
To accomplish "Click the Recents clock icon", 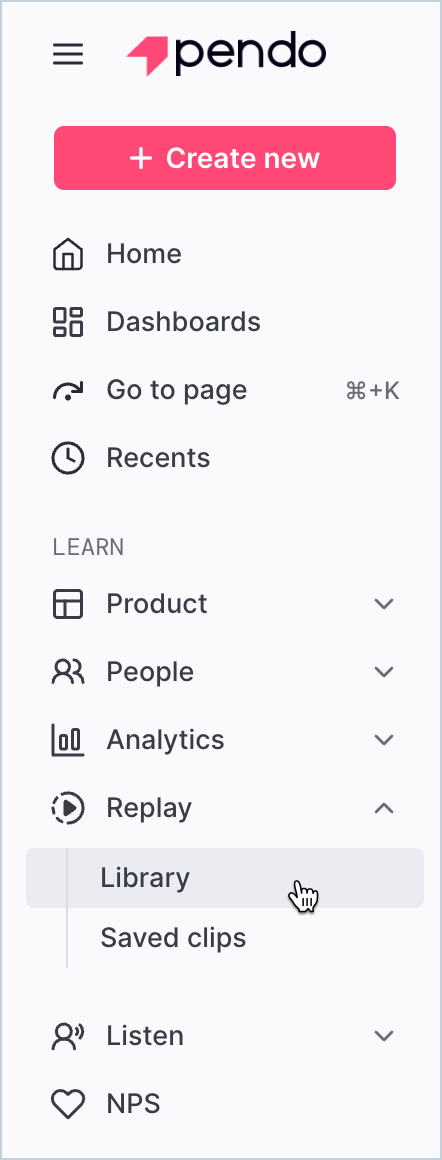I will [x=68, y=458].
